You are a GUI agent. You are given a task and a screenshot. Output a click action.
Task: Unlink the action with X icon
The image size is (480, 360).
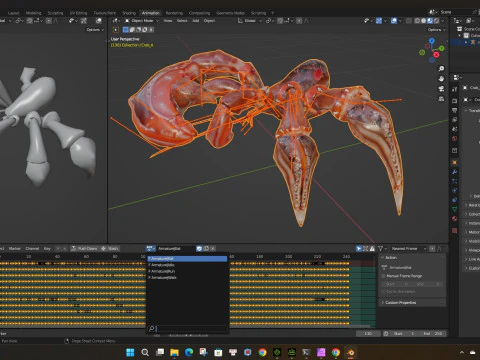coord(213,249)
